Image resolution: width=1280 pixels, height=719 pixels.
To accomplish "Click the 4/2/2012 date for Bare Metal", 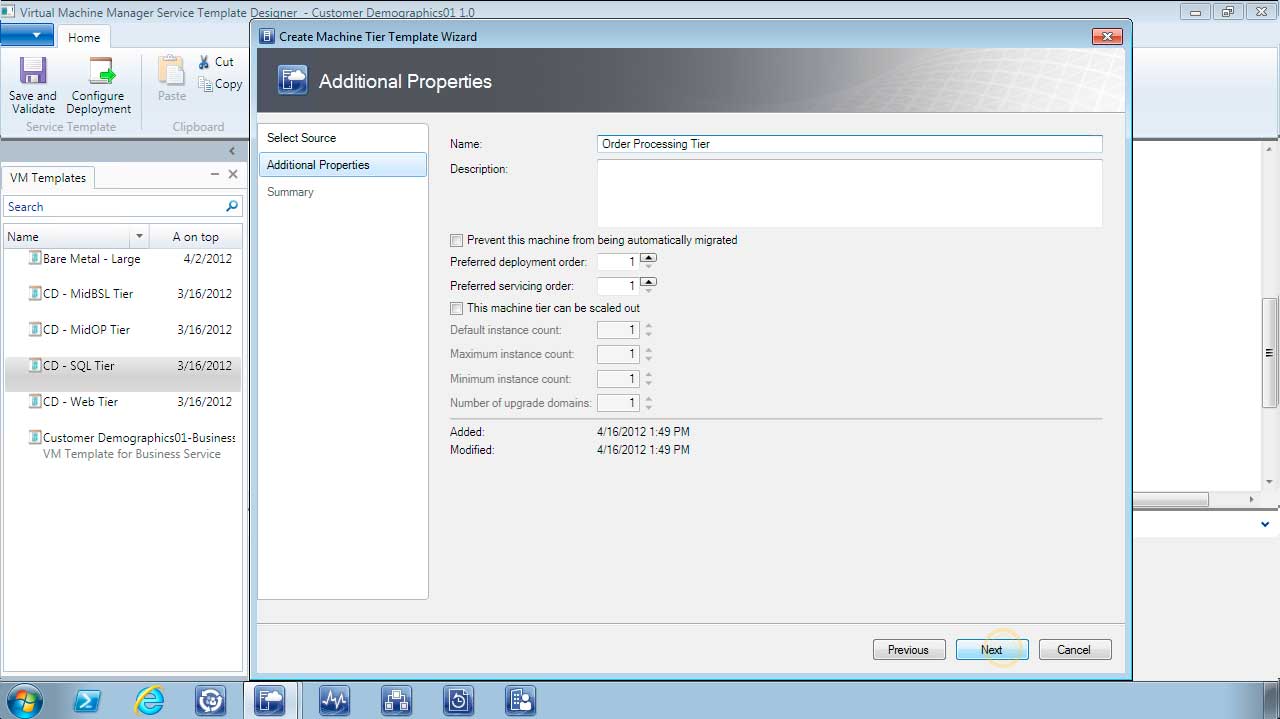I will (x=208, y=258).
